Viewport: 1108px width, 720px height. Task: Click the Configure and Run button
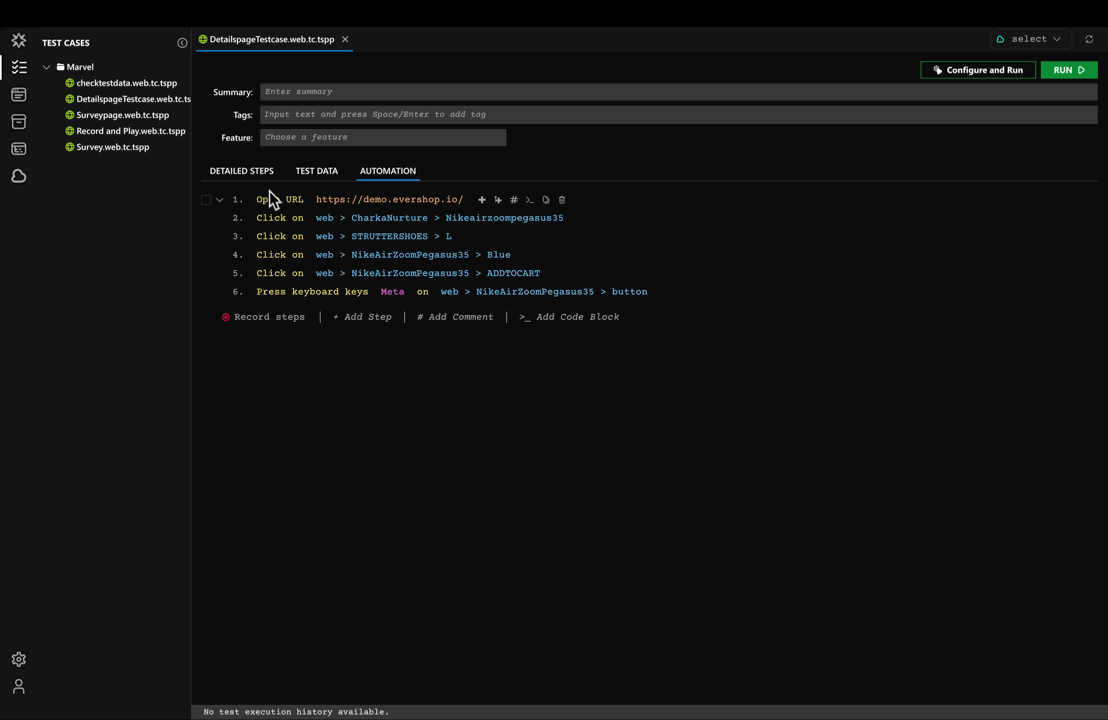tap(978, 70)
